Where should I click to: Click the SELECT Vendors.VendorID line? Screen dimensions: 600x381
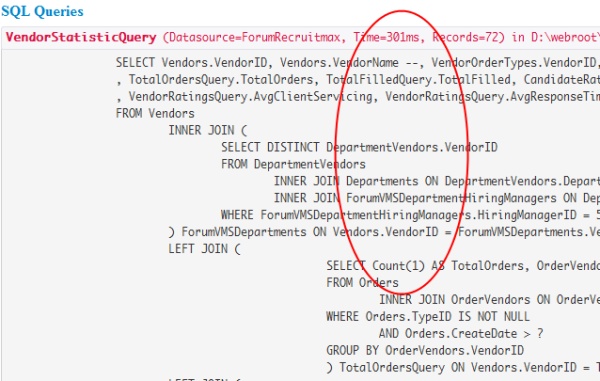(358, 62)
